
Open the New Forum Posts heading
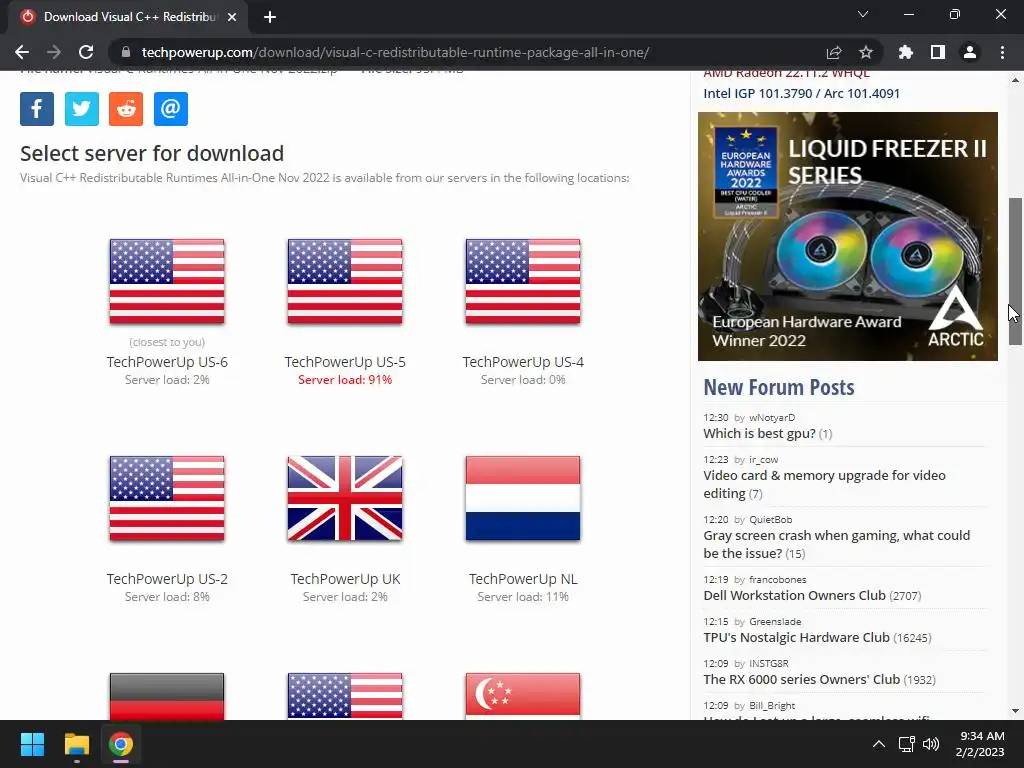(x=778, y=387)
